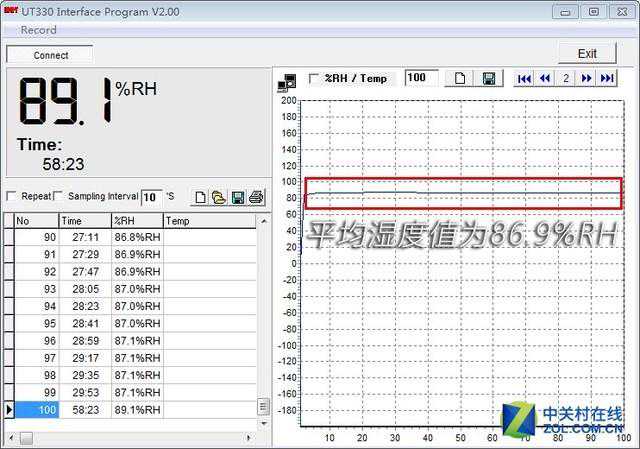Open the Record menu
The image size is (640, 449).
(39, 31)
